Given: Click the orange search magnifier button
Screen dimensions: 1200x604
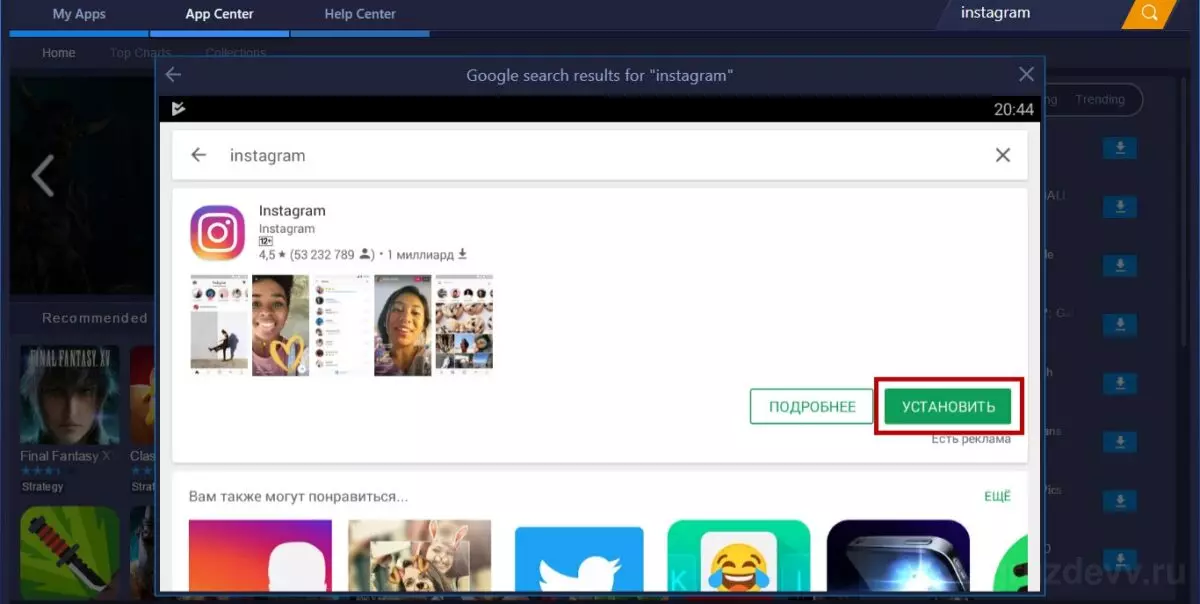Looking at the screenshot, I should [1150, 14].
